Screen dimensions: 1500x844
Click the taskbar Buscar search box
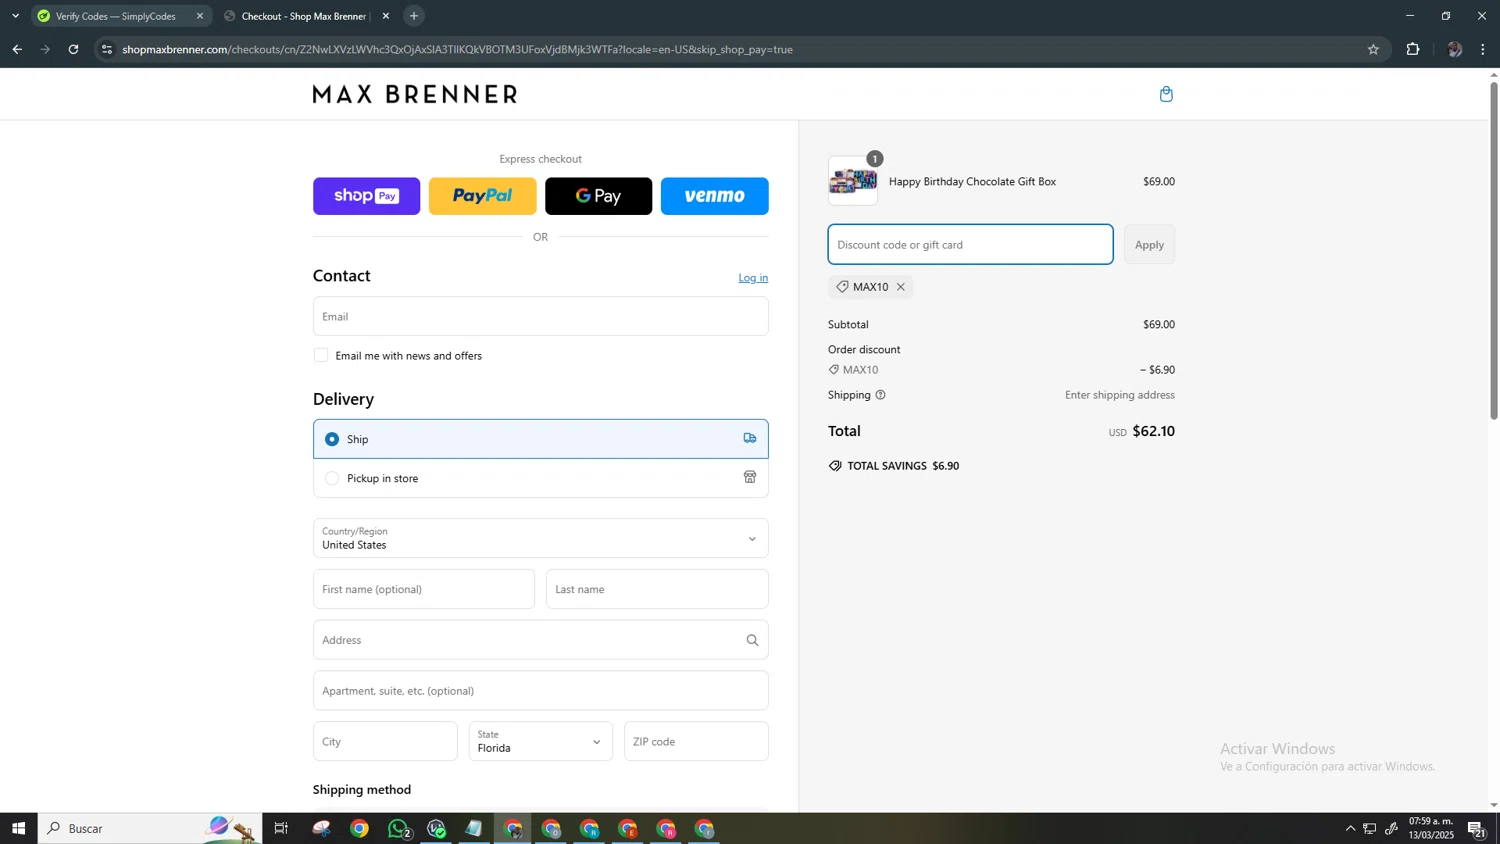(150, 828)
